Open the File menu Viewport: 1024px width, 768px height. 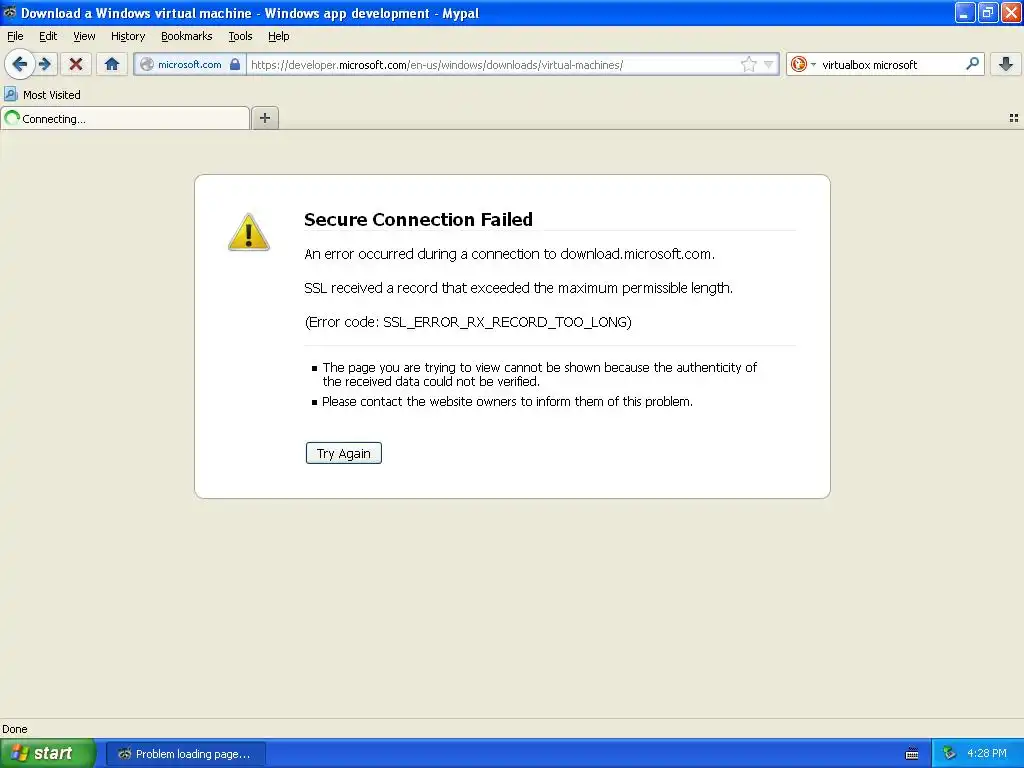(15, 36)
